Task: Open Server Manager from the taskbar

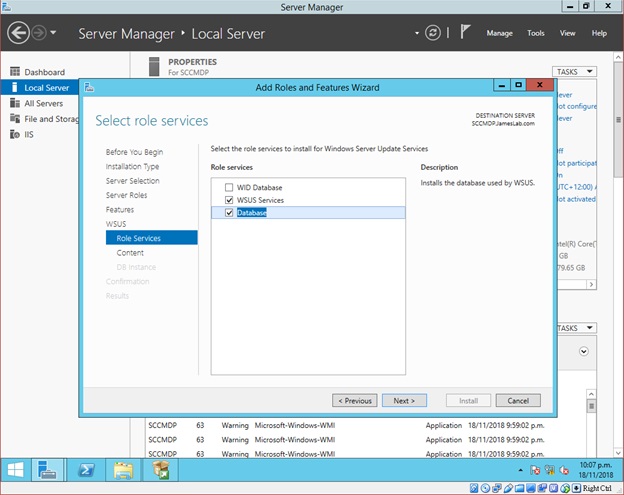Action: click(47, 470)
